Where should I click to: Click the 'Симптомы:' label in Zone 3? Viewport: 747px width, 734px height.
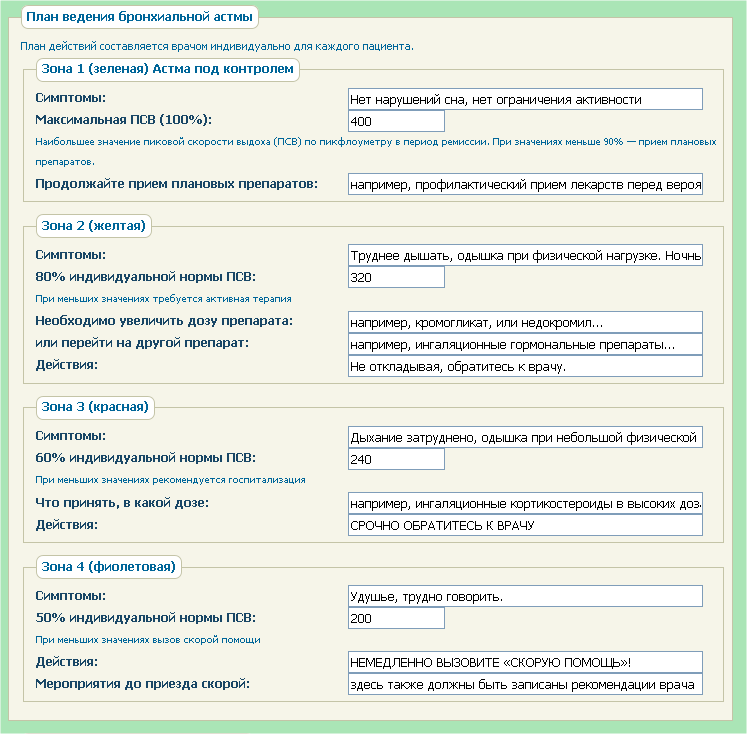[71, 436]
